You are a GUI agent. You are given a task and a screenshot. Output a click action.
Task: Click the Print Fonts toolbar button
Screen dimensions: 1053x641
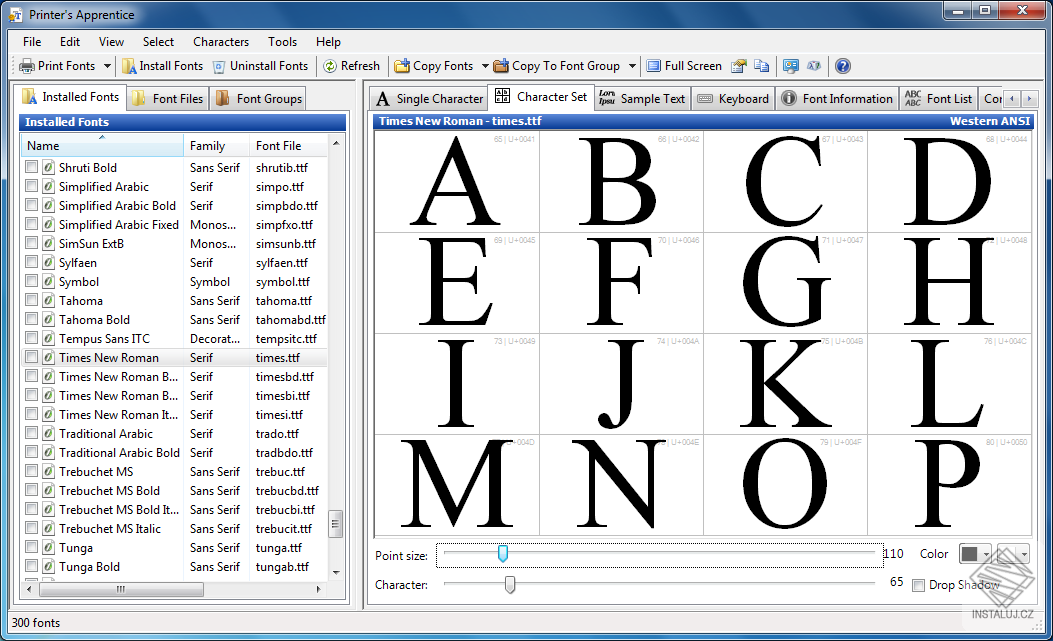point(57,66)
